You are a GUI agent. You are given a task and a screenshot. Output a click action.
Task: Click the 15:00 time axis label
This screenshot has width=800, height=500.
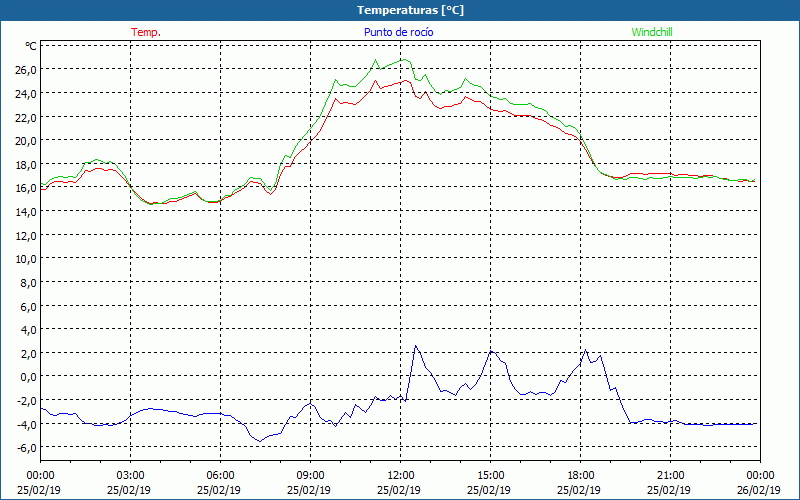click(x=490, y=476)
